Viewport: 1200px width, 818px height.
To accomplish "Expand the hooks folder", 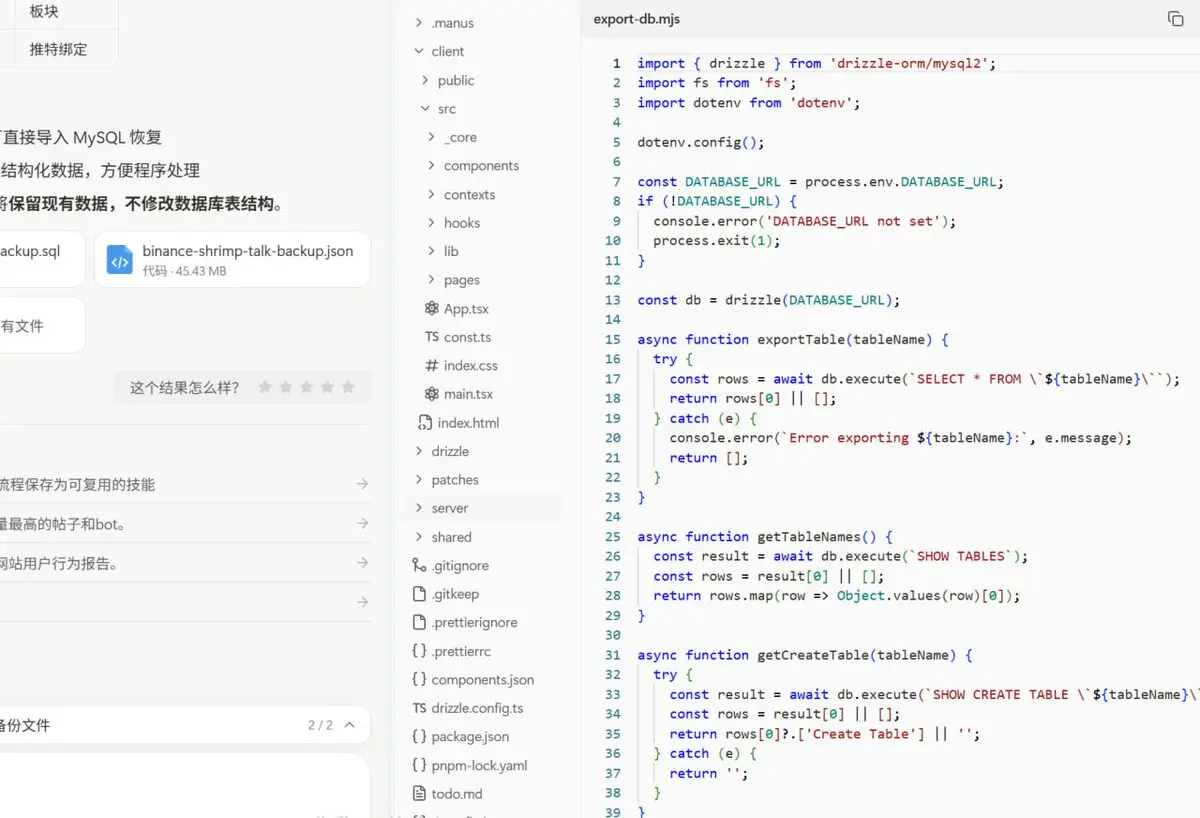I will (x=431, y=223).
